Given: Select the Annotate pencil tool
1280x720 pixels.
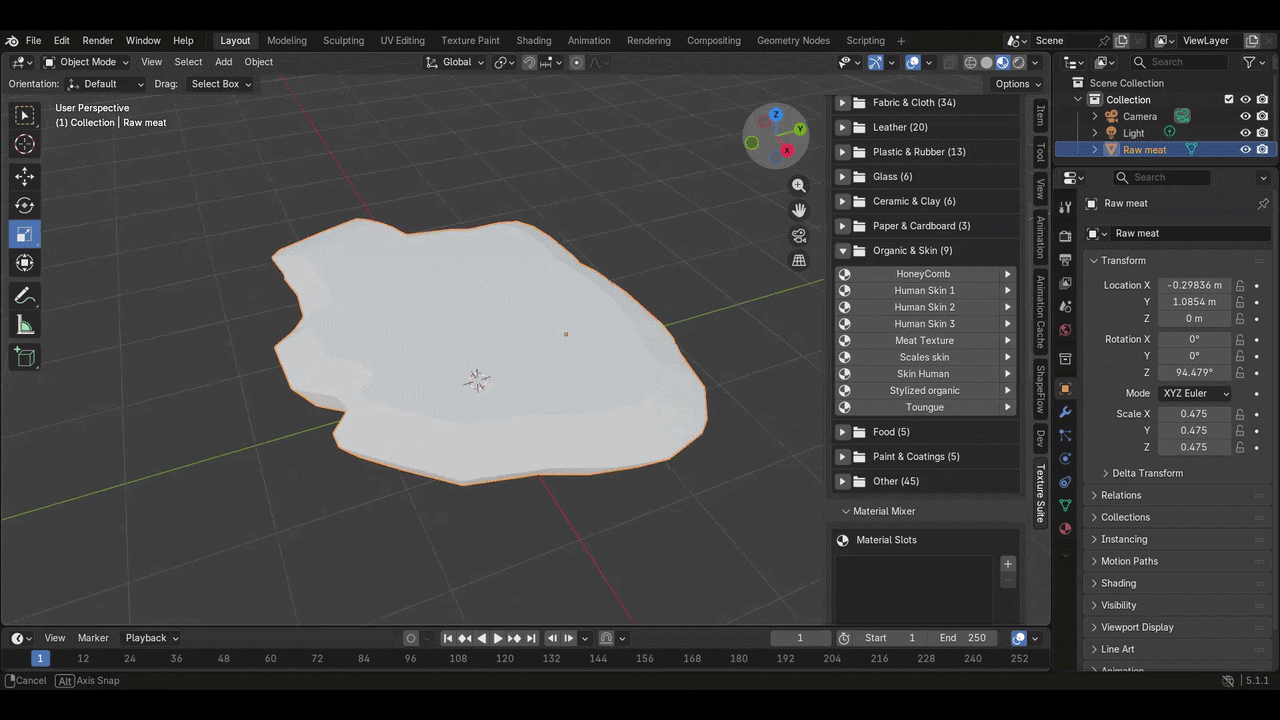Looking at the screenshot, I should click(25, 296).
